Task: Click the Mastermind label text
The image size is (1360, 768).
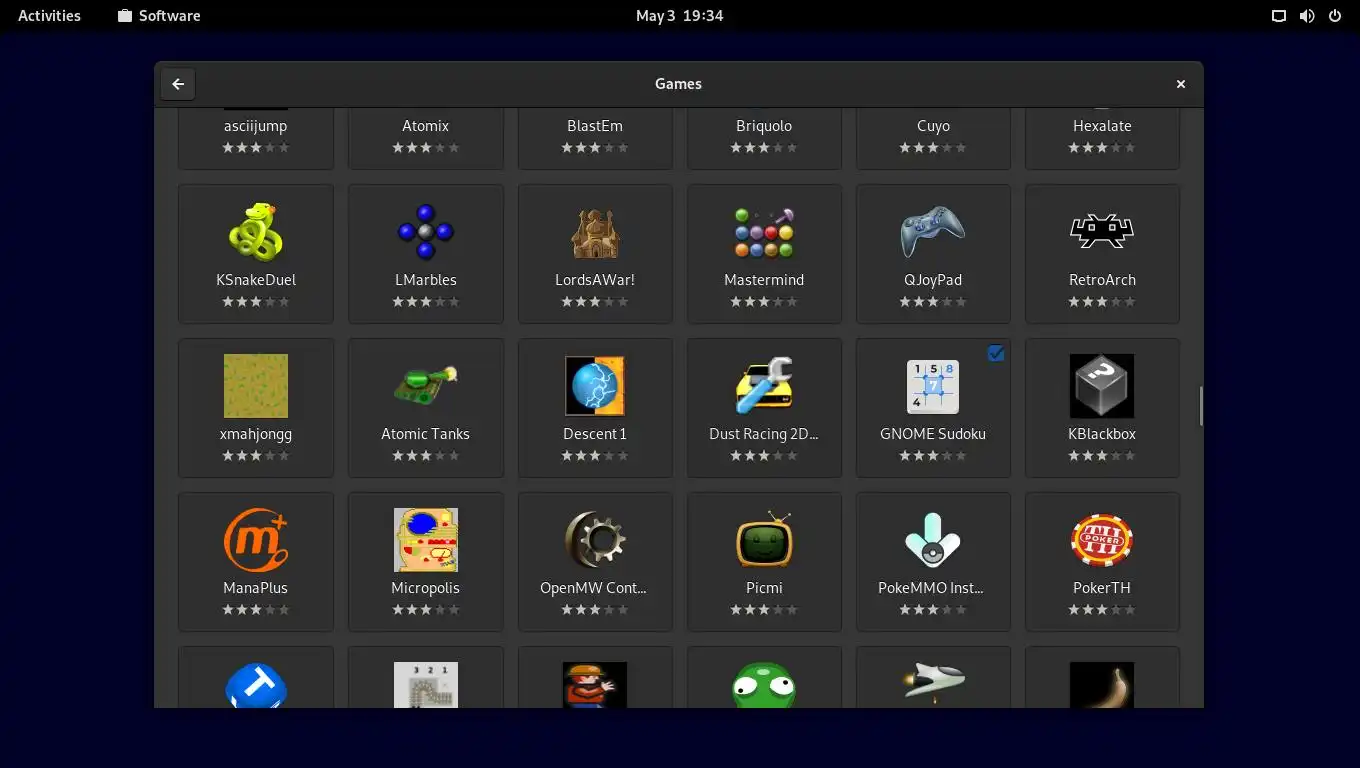Action: (x=764, y=280)
